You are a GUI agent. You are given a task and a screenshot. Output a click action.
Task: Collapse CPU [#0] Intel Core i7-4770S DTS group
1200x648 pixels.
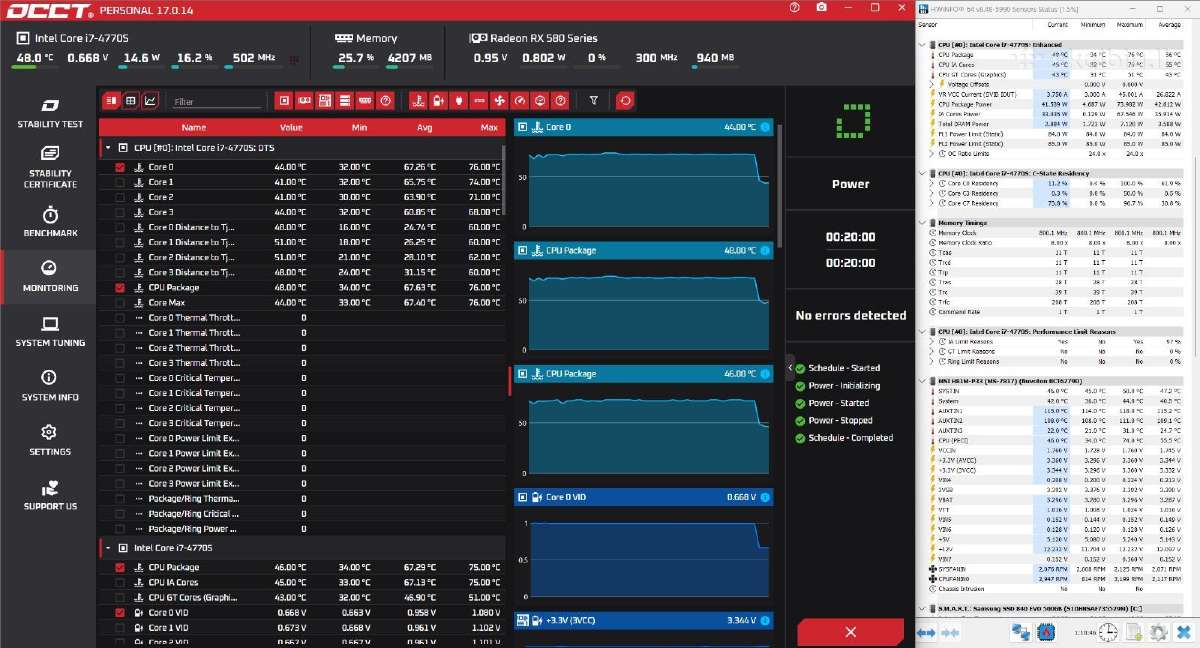pyautogui.click(x=106, y=147)
